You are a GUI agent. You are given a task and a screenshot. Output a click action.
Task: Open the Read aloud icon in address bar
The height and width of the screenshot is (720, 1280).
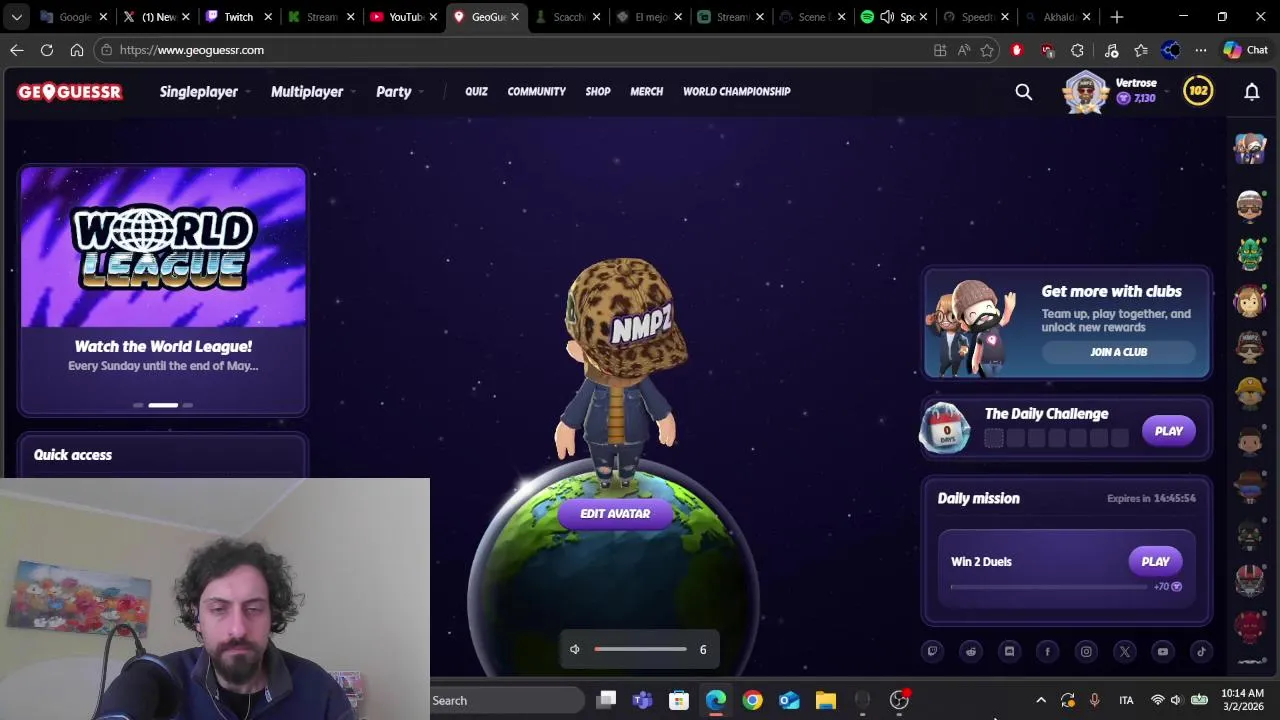(964, 50)
